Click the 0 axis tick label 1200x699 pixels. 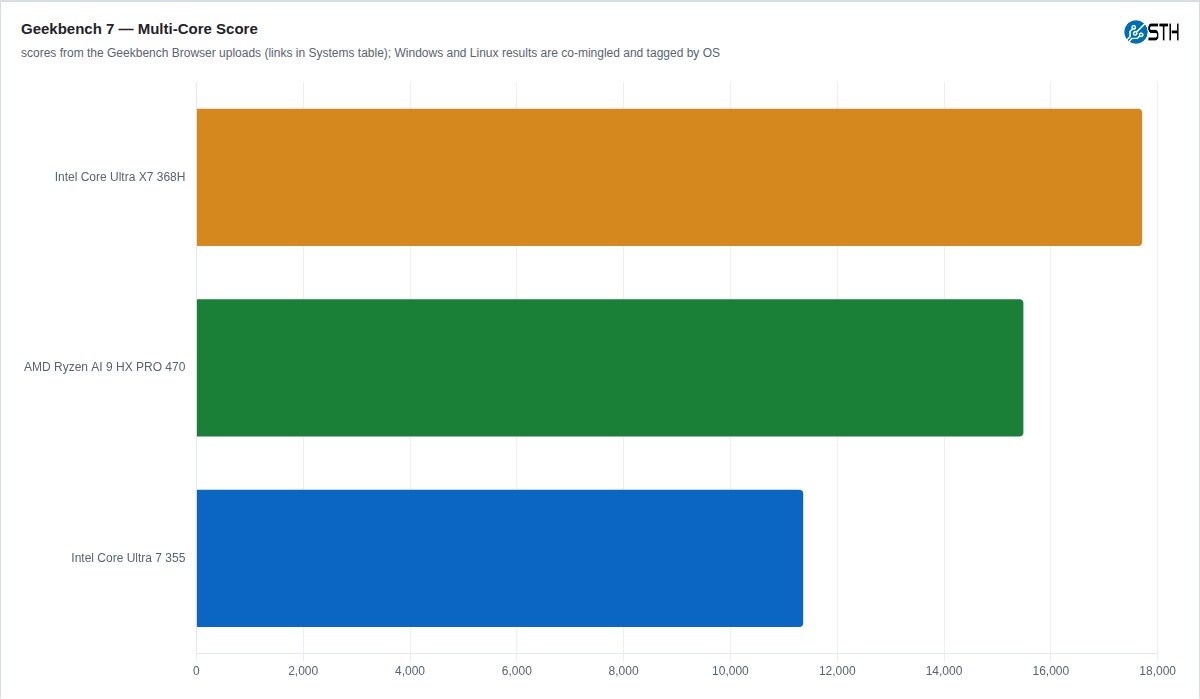[196, 670]
